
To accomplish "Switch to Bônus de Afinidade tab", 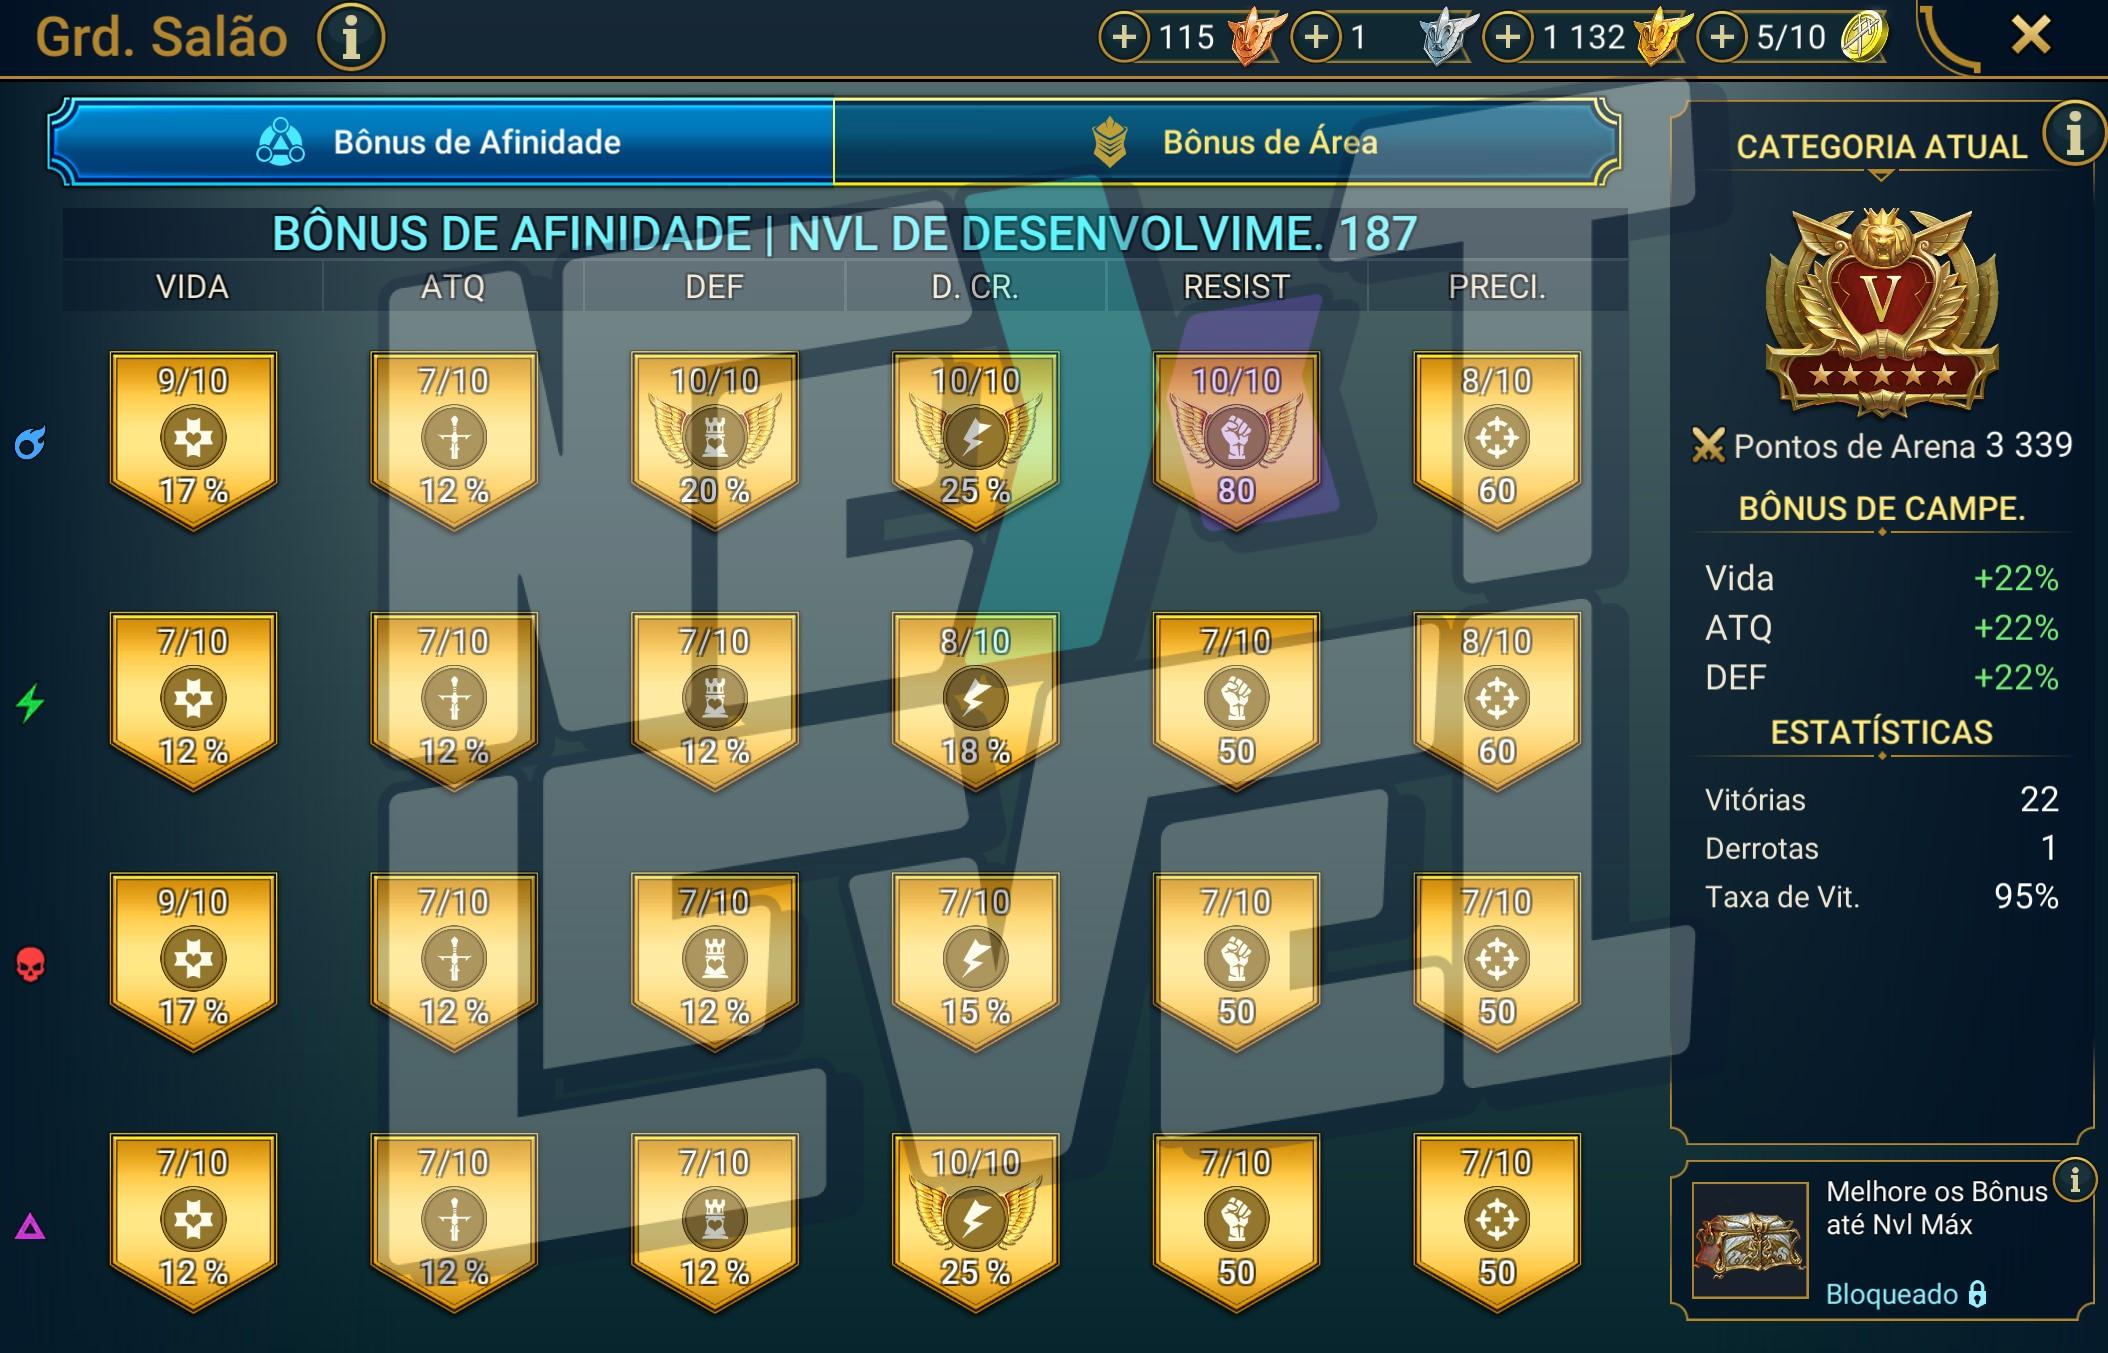I will (x=441, y=141).
